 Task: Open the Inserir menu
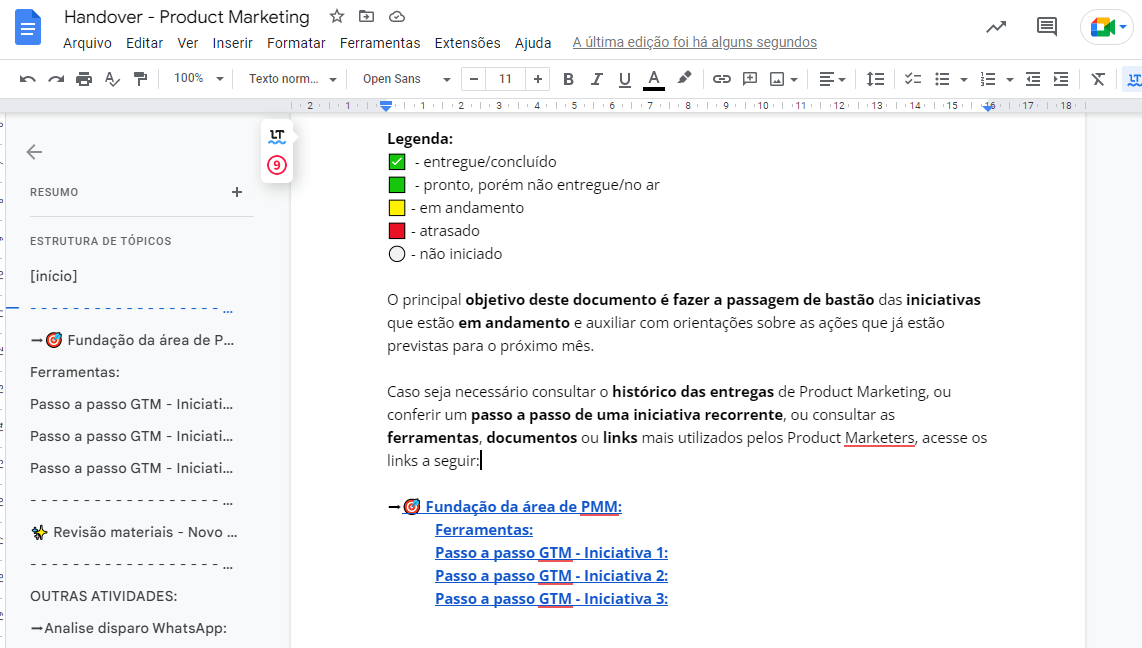[x=232, y=43]
